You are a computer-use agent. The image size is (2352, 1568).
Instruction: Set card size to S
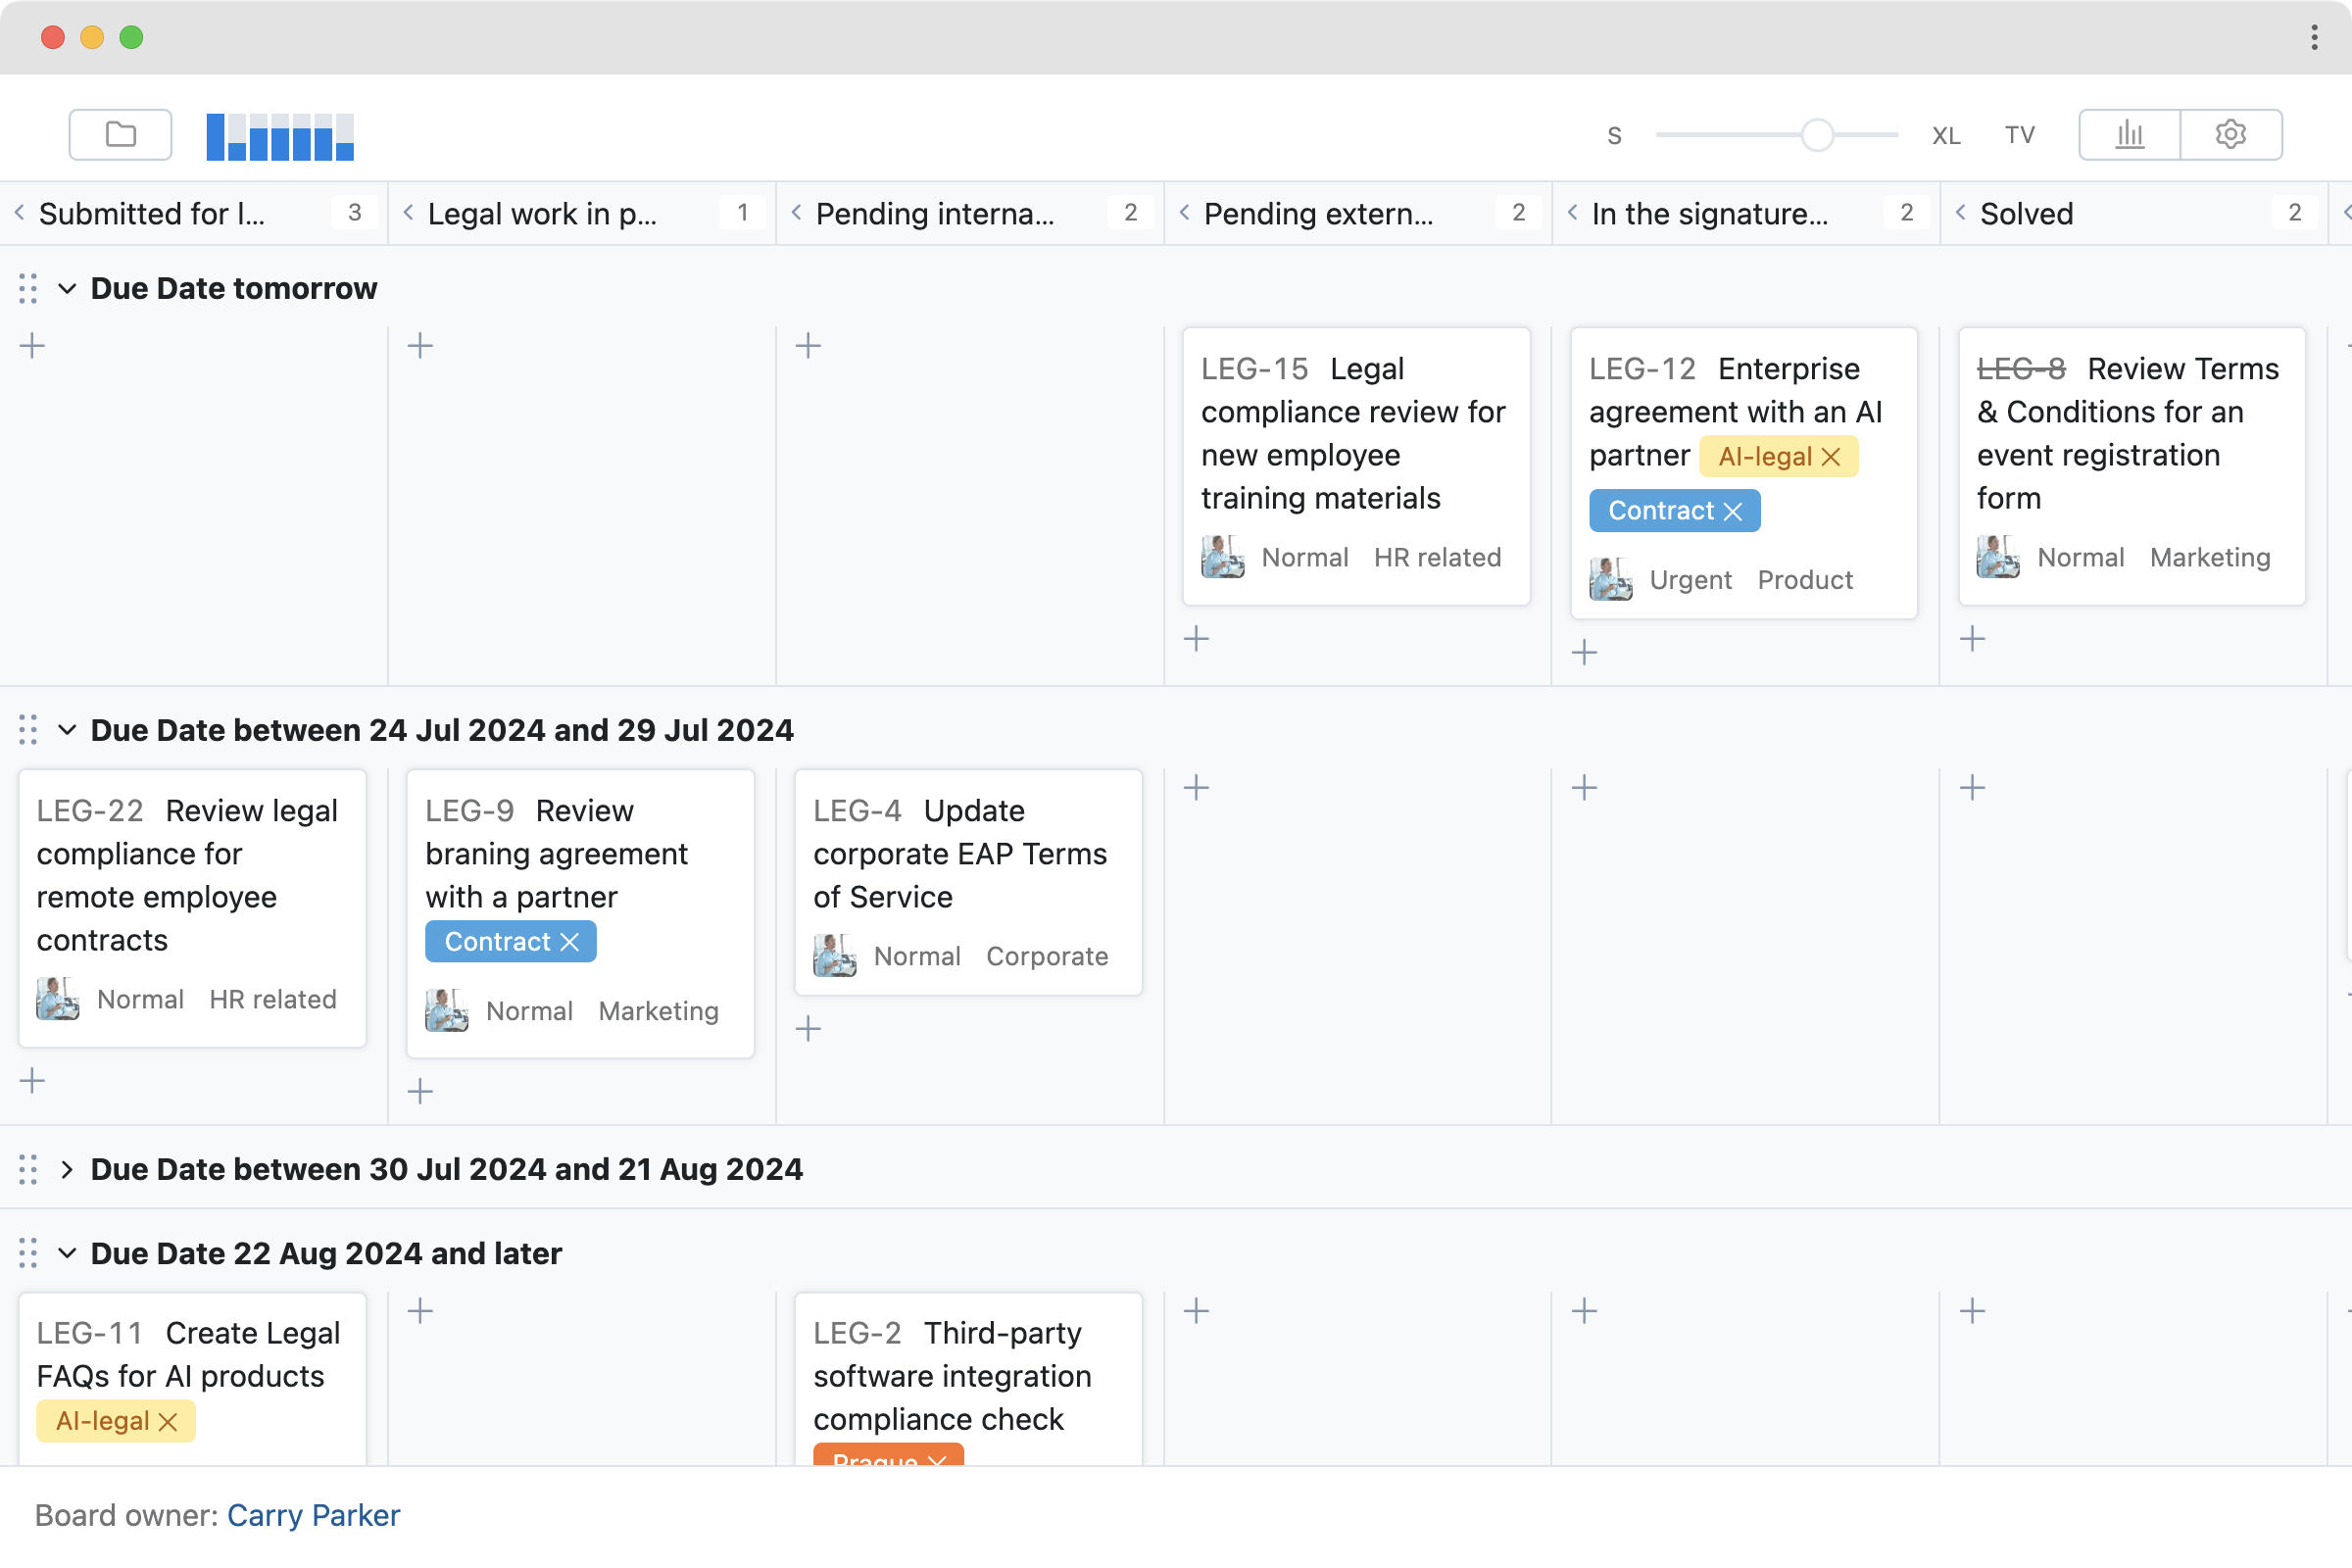click(x=1614, y=135)
